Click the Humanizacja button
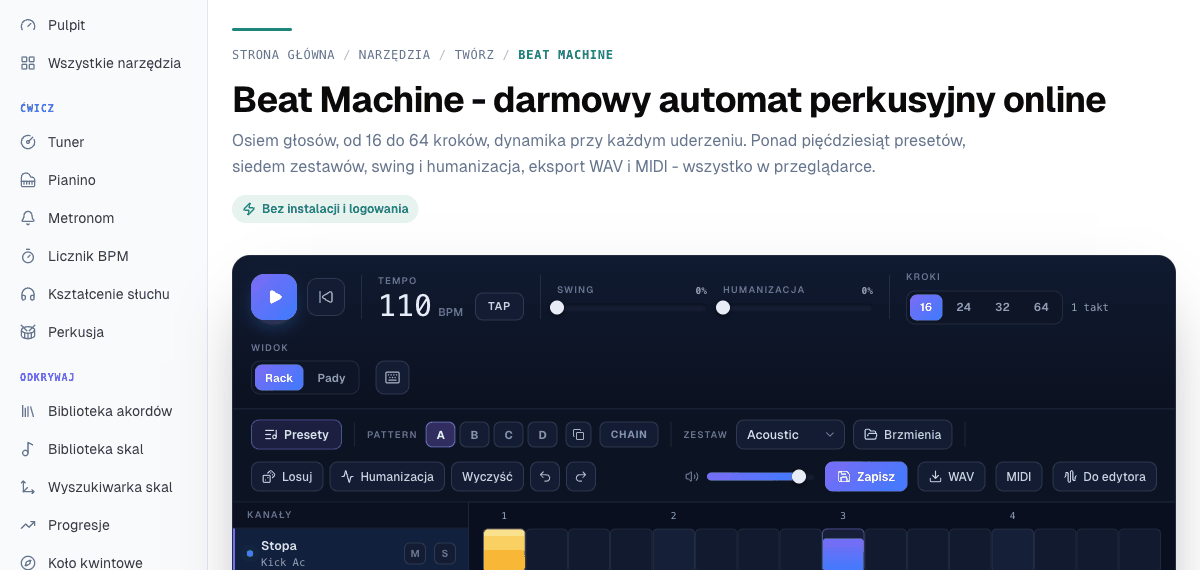This screenshot has height=570, width=1200. (x=387, y=476)
